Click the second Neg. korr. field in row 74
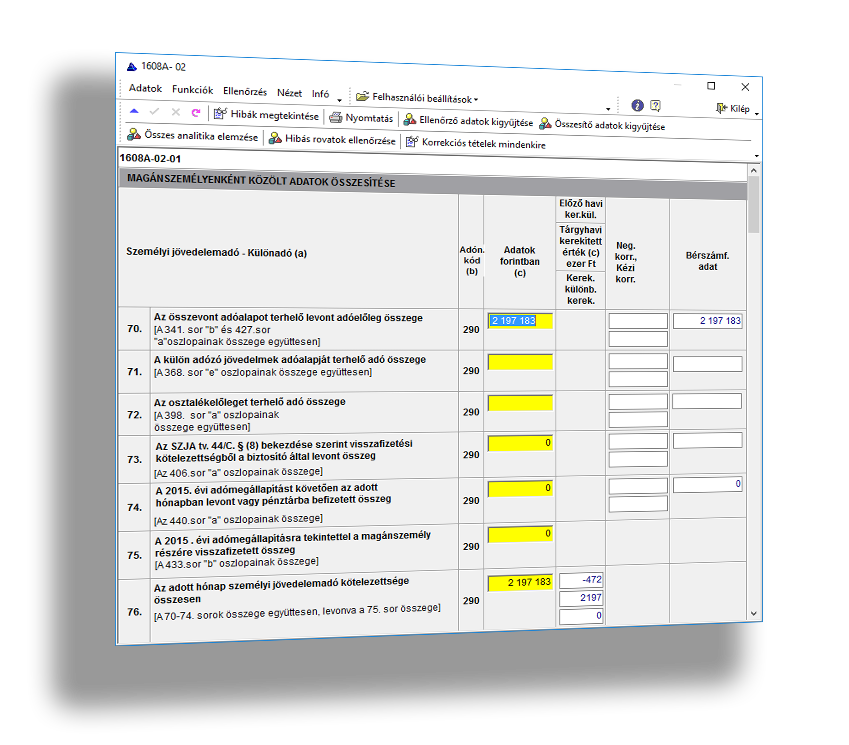 (x=638, y=504)
